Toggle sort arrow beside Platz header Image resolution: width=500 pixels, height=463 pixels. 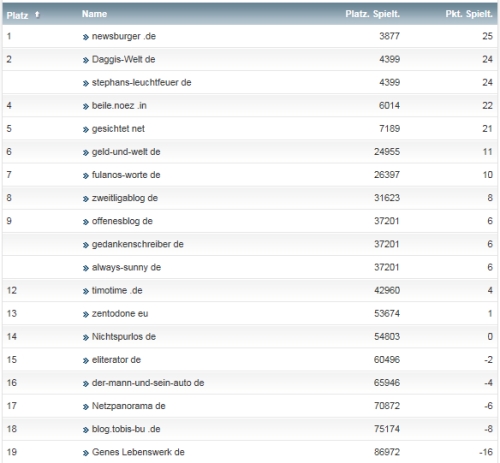click(37, 14)
